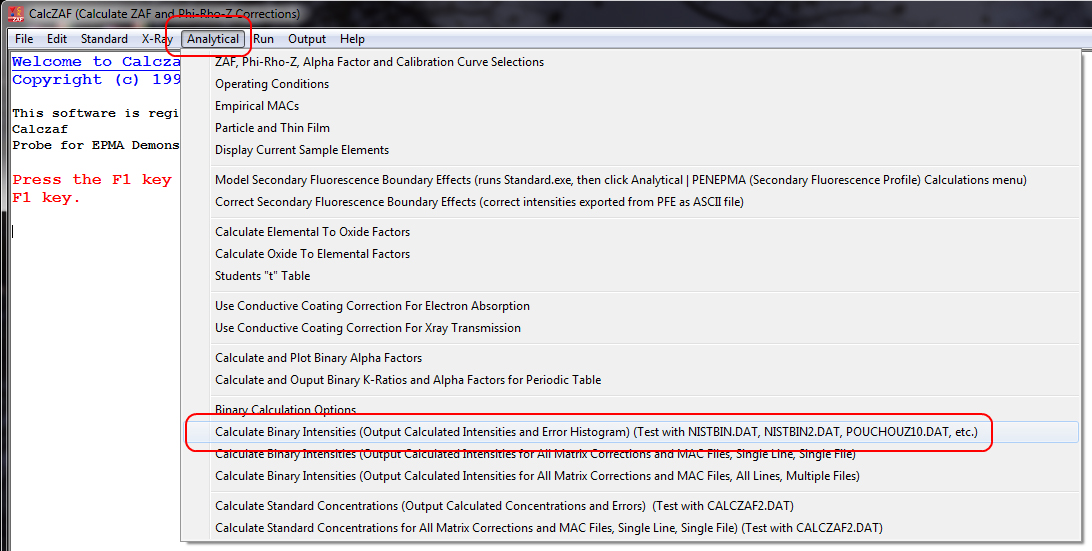Close the open Analytical menu
The image size is (1092, 551).
point(212,39)
